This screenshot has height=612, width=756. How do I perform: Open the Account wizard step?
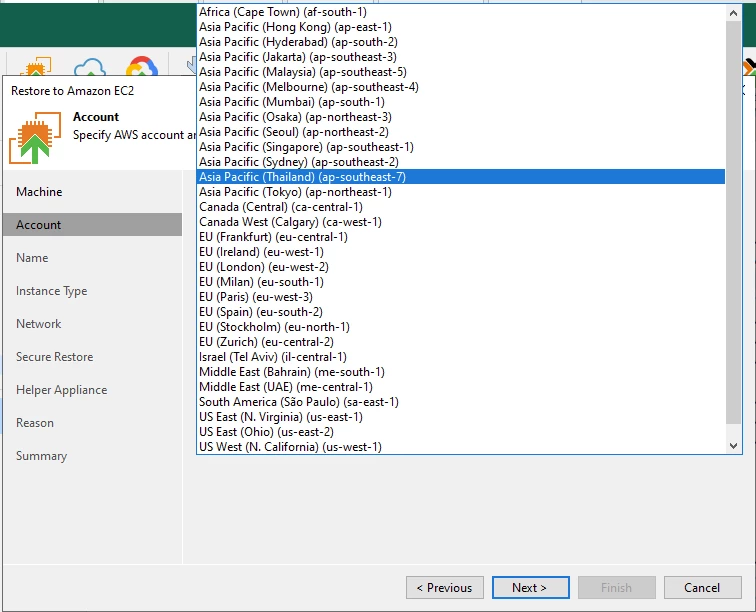93,225
